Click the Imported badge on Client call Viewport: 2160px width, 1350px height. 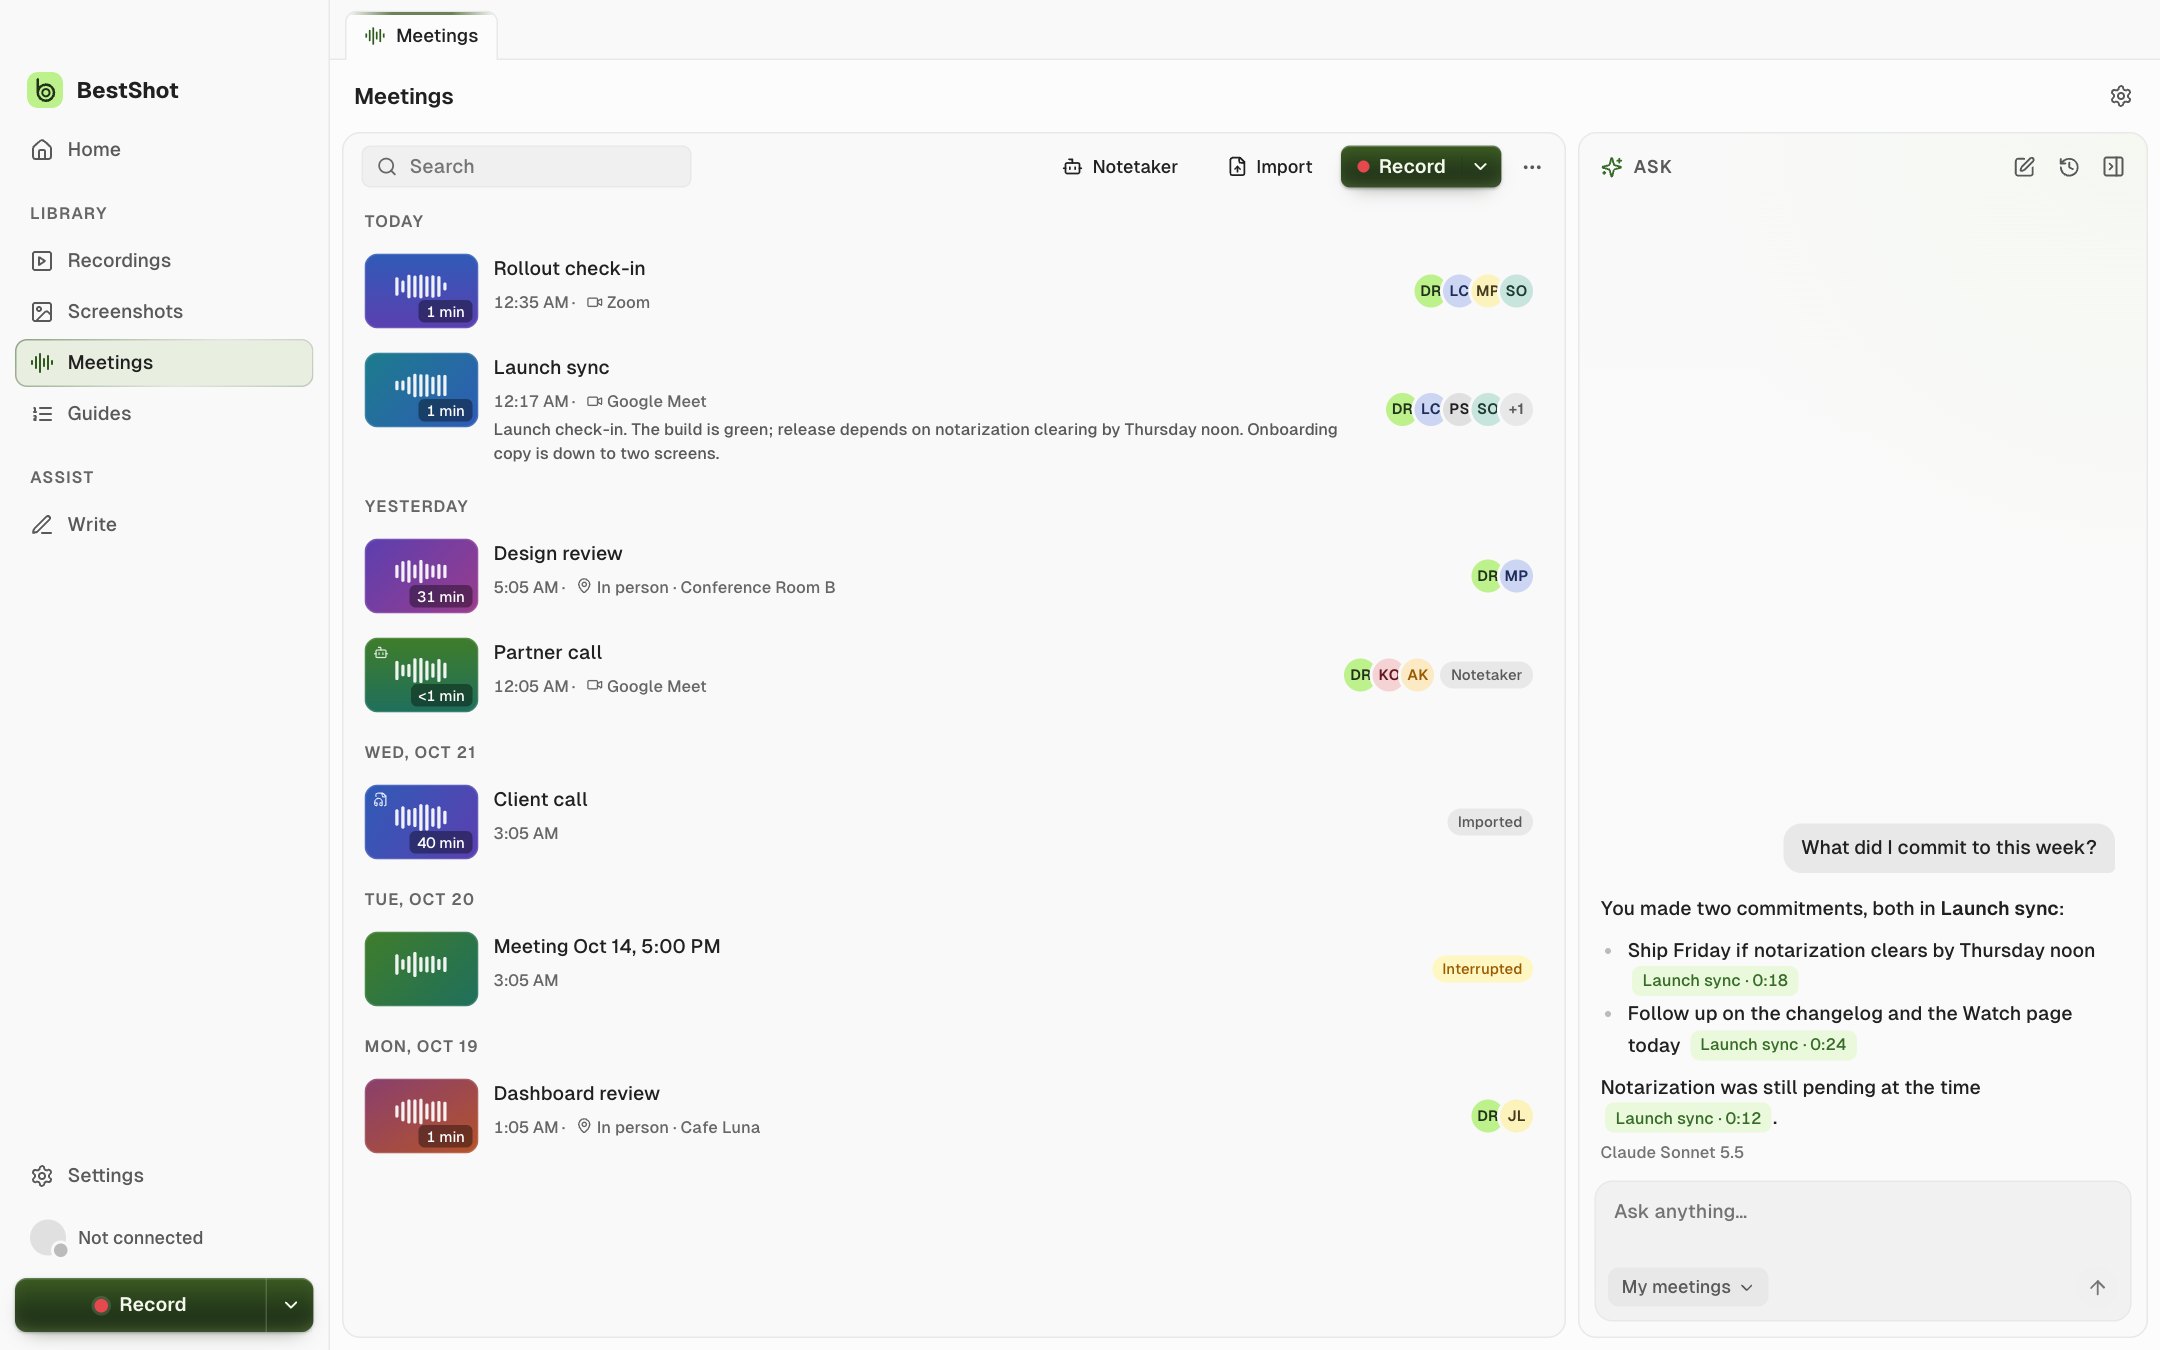[1489, 822]
